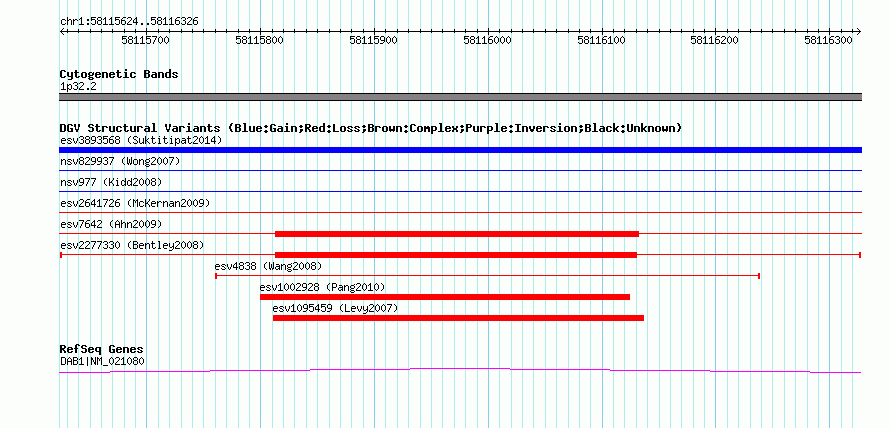Click the red esv1002928 loss bar
Screen dimensions: 890x428
[x=445, y=297]
